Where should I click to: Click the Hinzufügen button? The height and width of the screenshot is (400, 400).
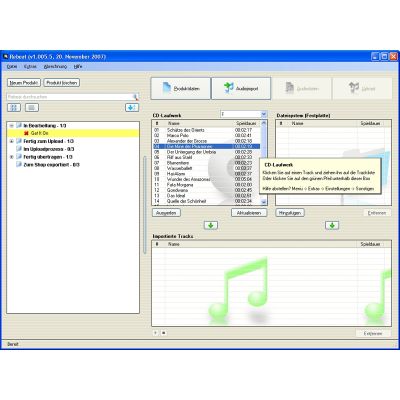click(290, 213)
